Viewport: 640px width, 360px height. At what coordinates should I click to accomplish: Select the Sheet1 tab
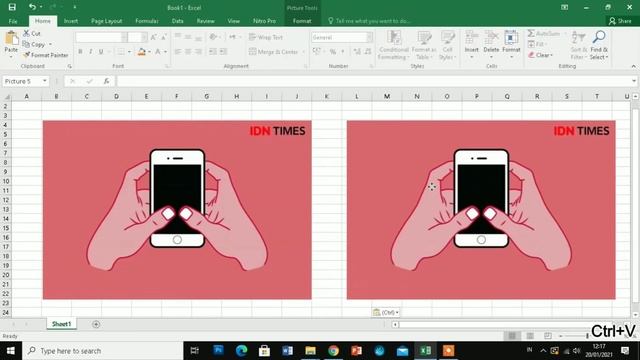pos(61,324)
